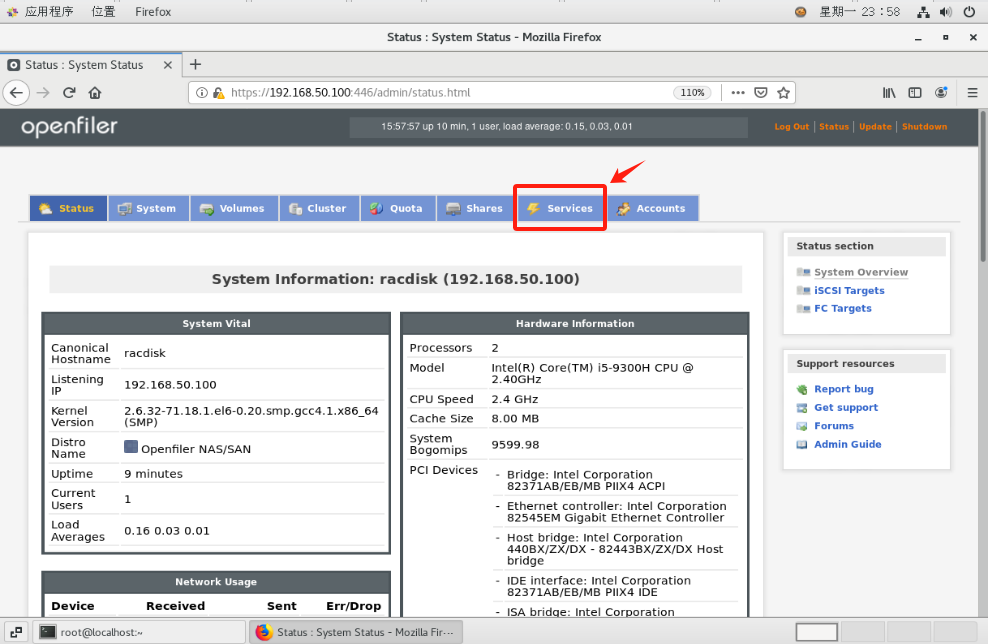The height and width of the screenshot is (644, 988).
Task: Click the FC Targets monitor icon
Action: click(803, 308)
